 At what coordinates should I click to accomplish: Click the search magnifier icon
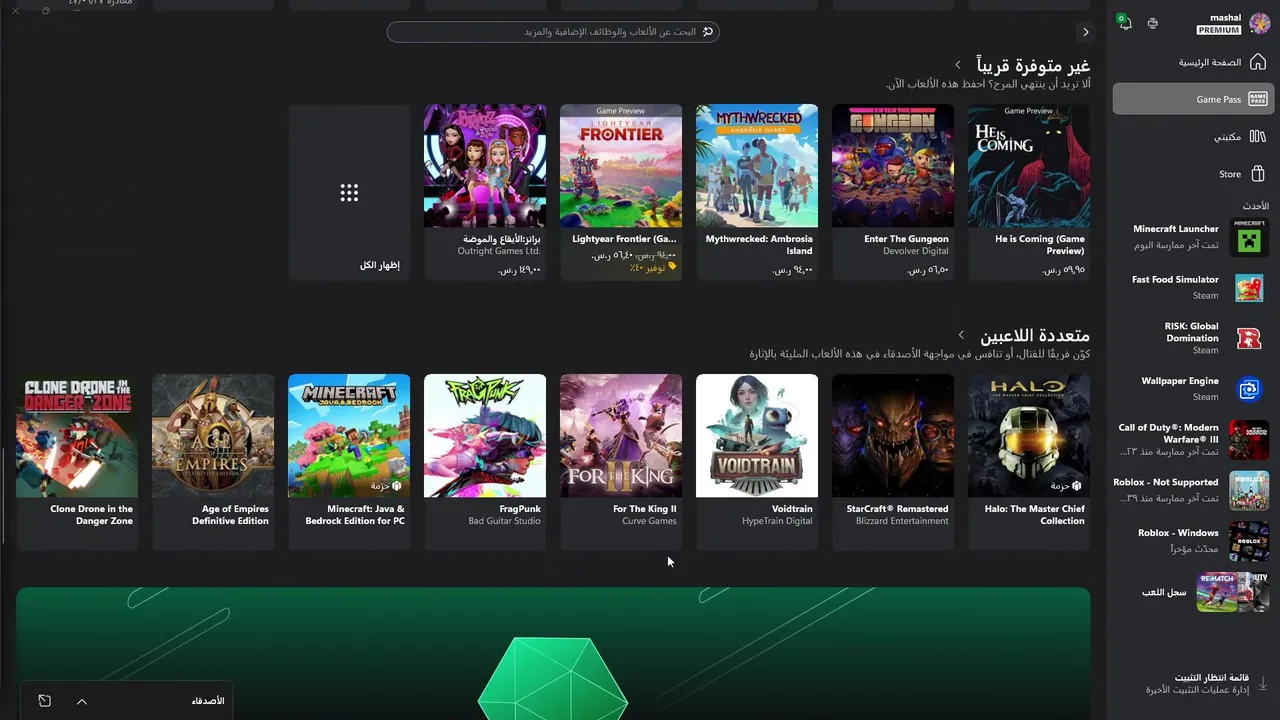pos(708,32)
